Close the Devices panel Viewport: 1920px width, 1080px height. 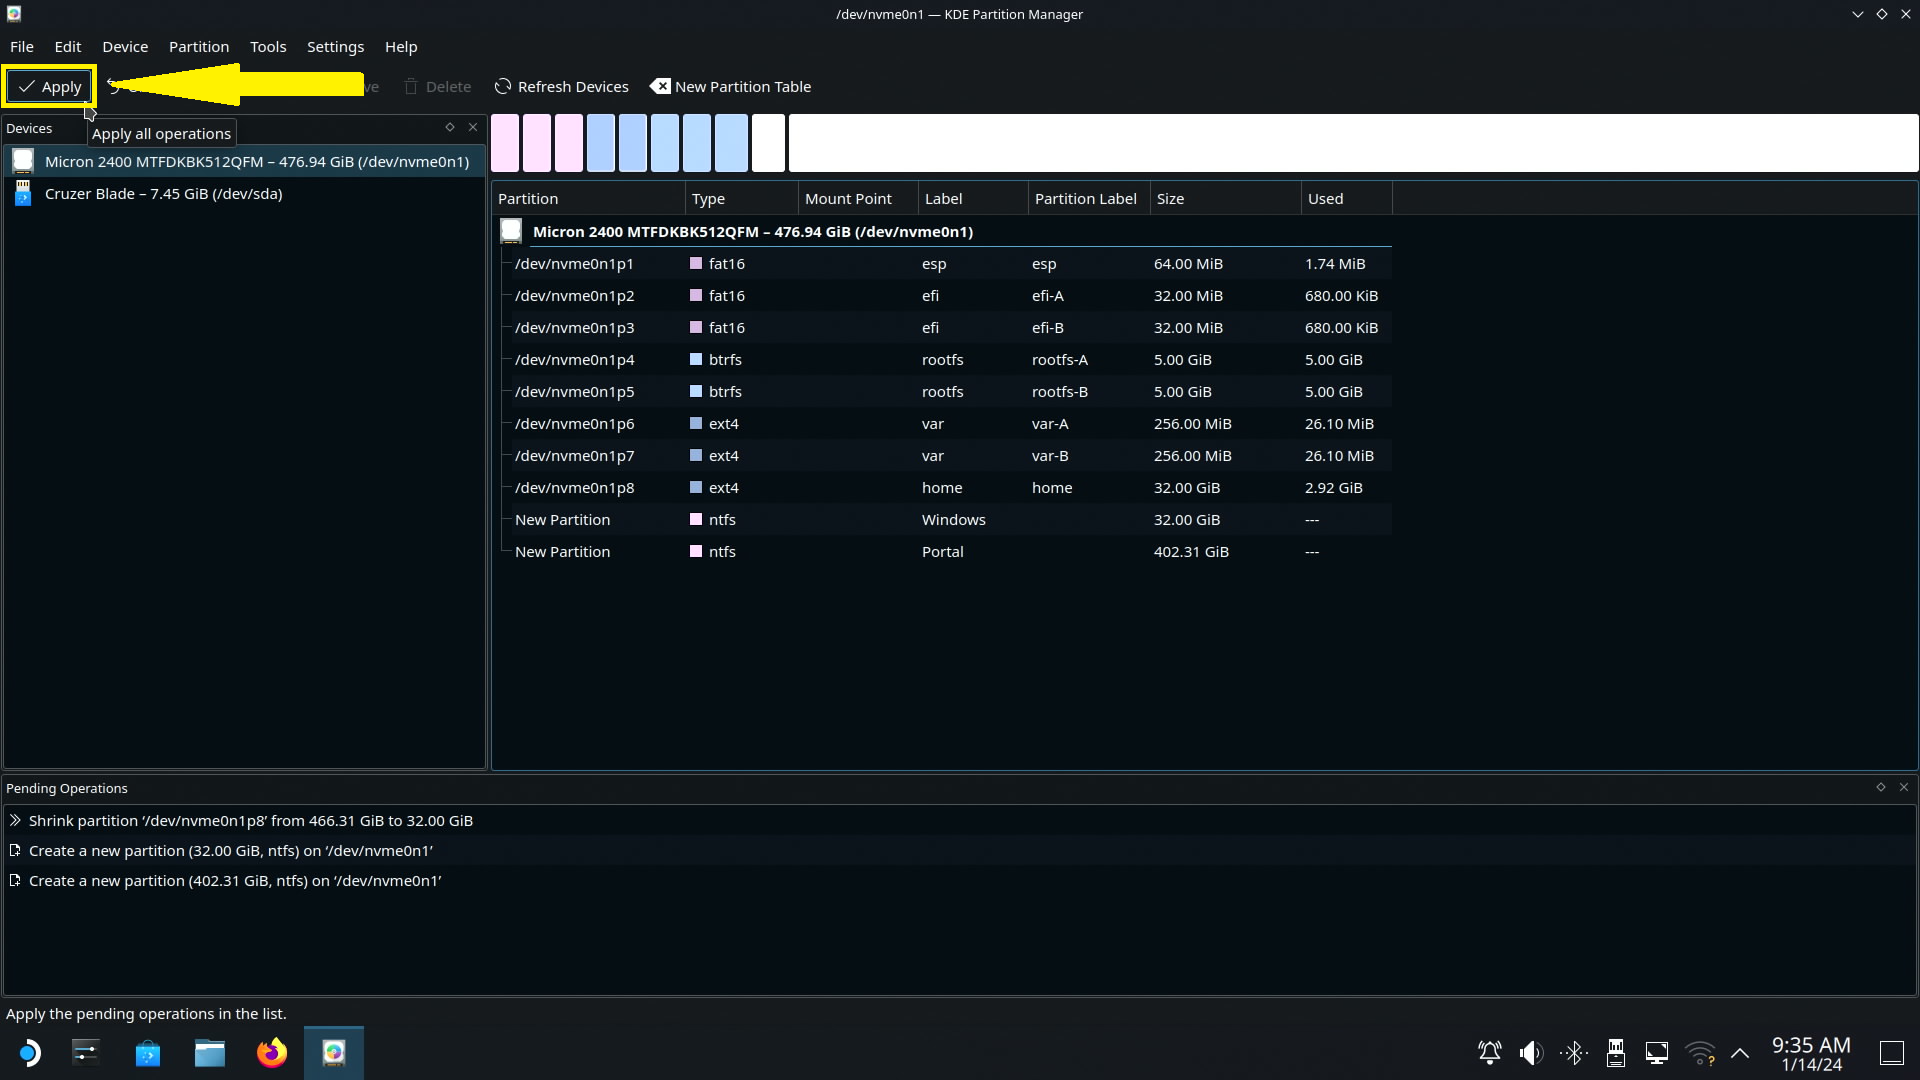(x=473, y=127)
